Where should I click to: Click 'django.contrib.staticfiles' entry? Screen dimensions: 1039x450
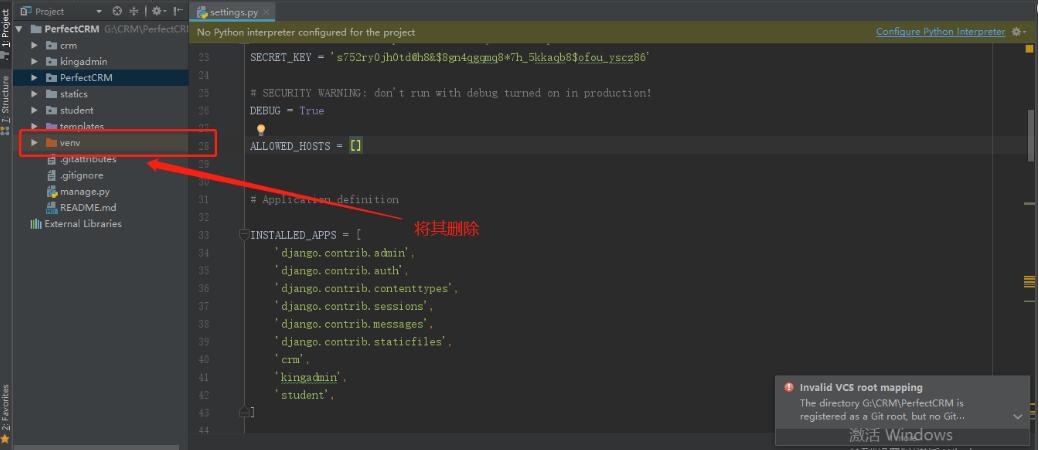click(363, 342)
